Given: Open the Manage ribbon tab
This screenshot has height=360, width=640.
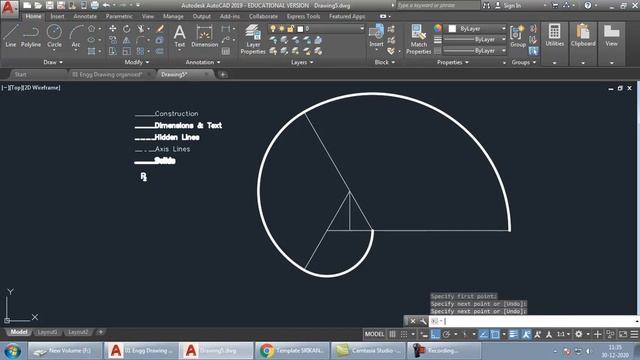Looking at the screenshot, I should [x=173, y=16].
